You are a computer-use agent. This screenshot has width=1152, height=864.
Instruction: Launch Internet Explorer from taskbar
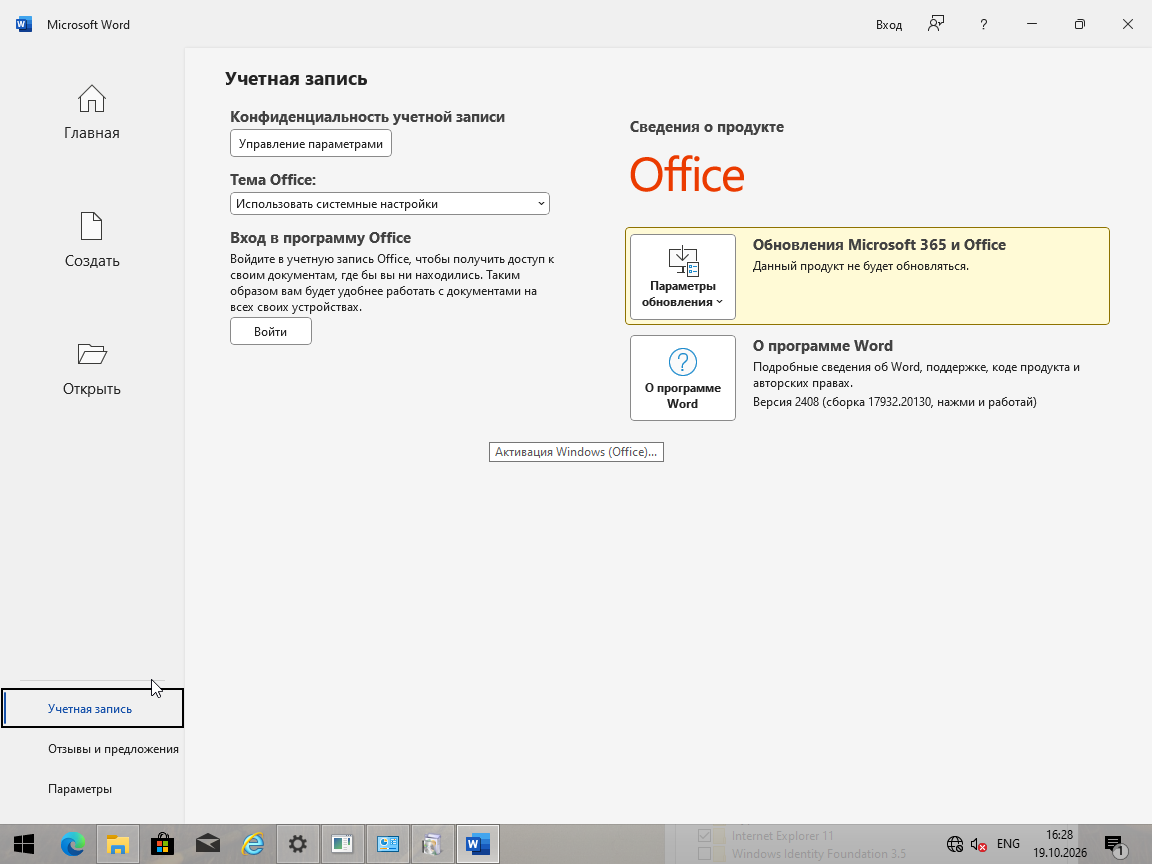click(253, 844)
